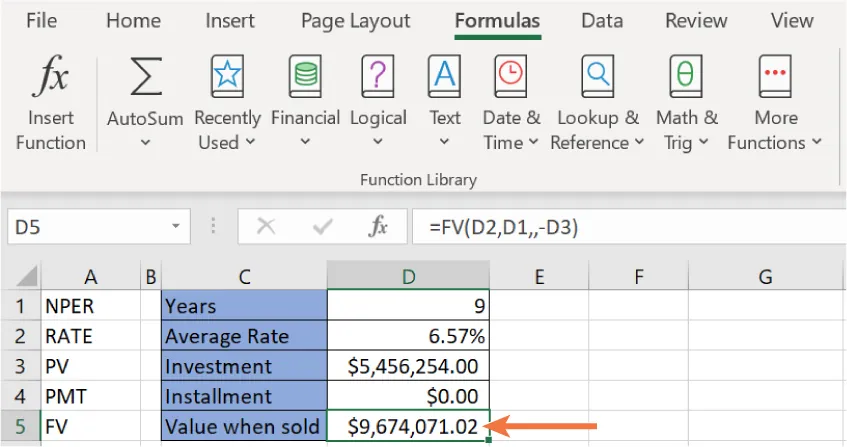The image size is (847, 447).
Task: Open Recently Used functions star icon
Action: click(x=226, y=78)
